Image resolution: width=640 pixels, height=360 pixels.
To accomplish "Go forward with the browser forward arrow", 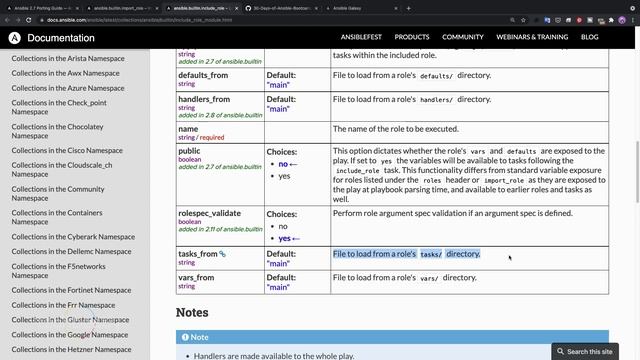I will tap(18, 20).
